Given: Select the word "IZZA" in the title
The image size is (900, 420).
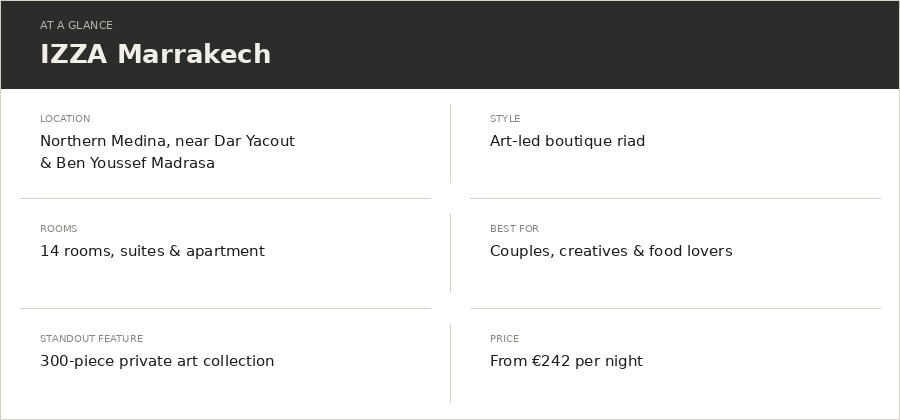Looking at the screenshot, I should [73, 54].
